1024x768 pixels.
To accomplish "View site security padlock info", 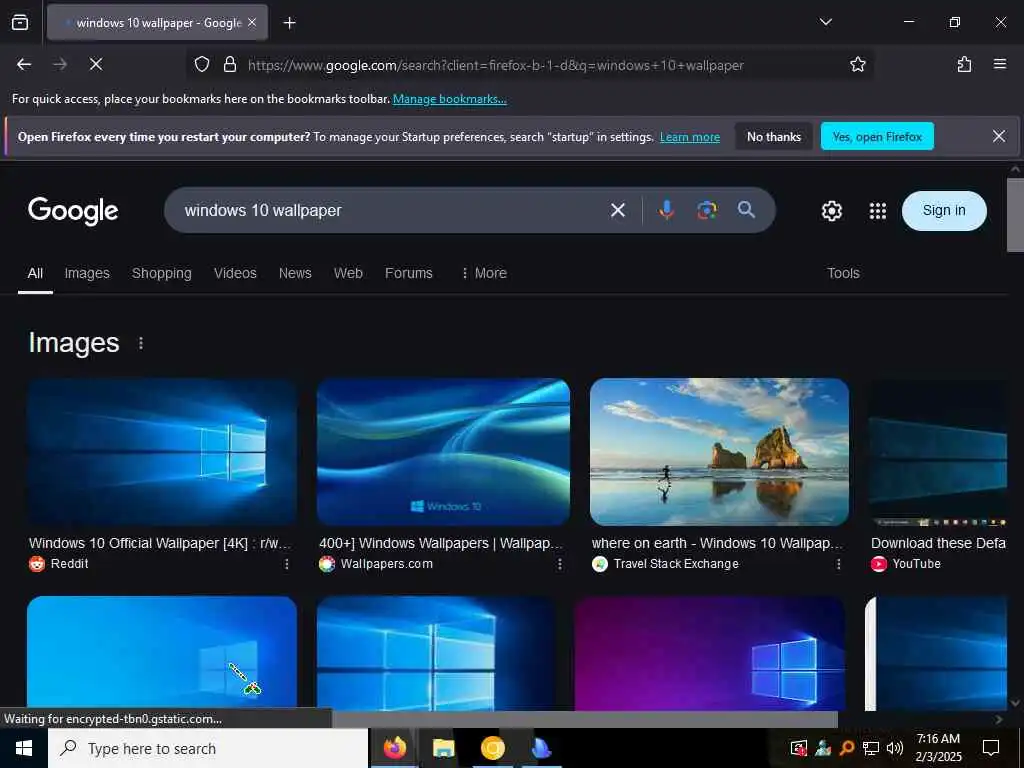I will (229, 64).
